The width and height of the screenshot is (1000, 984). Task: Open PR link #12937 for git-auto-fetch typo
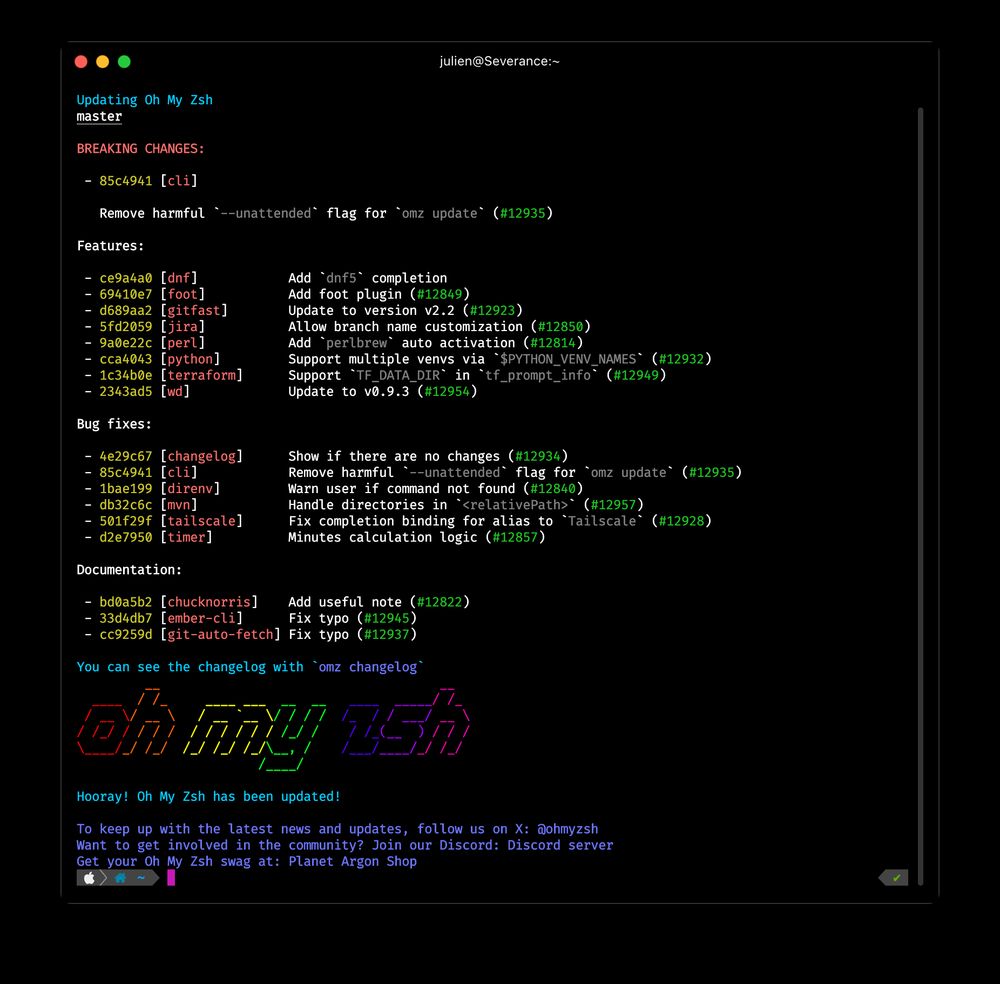pos(386,635)
